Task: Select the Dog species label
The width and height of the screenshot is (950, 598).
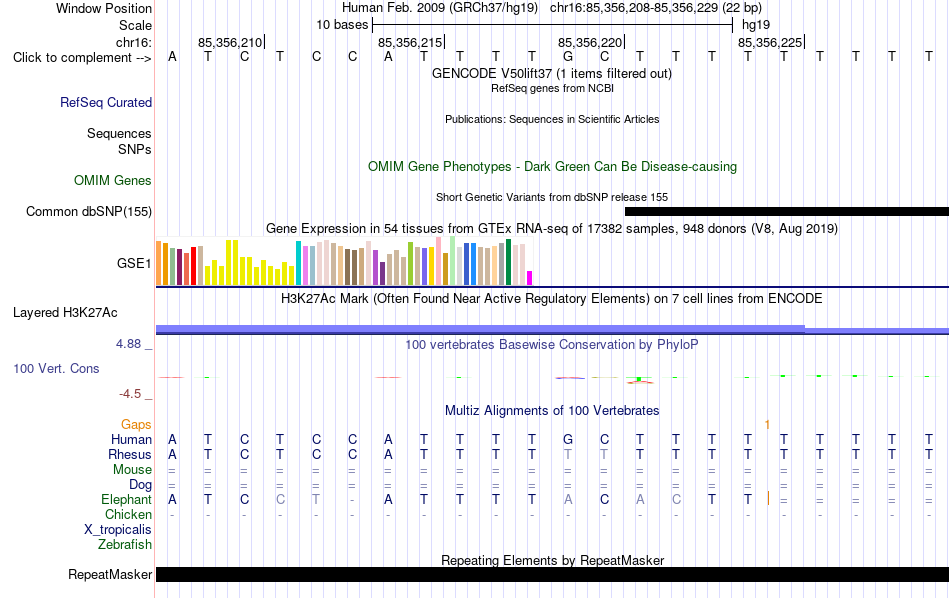Action: (x=140, y=485)
